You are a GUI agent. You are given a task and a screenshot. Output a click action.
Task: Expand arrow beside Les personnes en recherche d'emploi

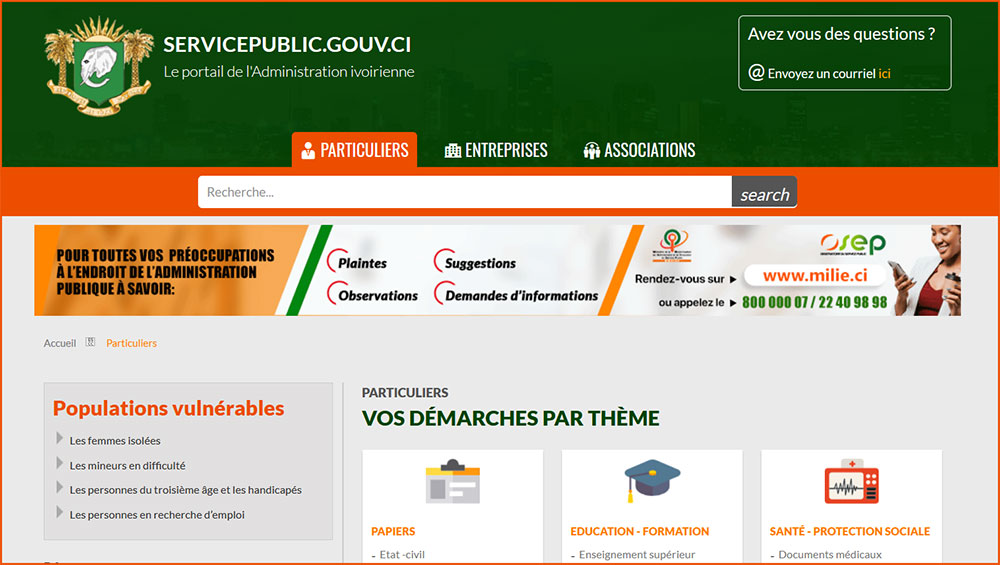pos(60,514)
